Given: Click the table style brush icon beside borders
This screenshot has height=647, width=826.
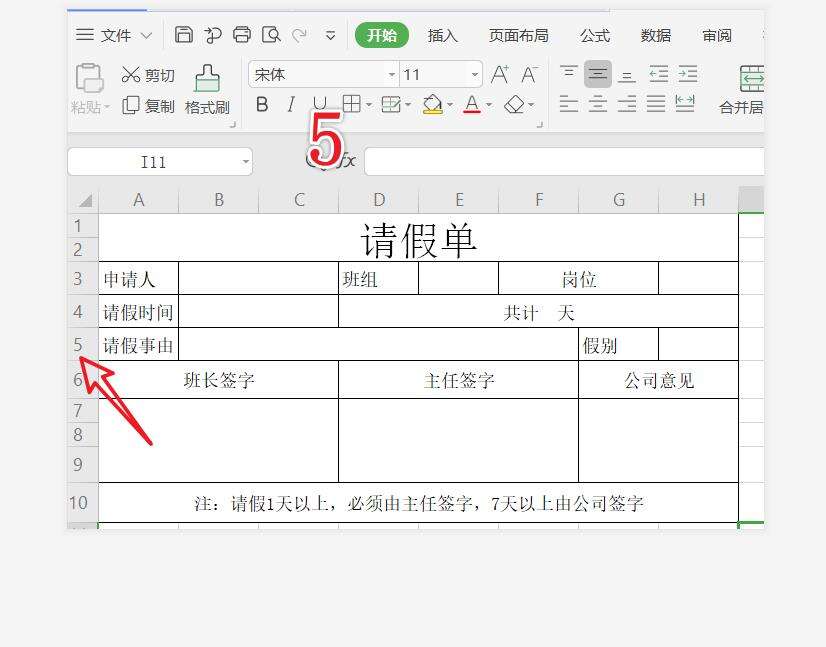Looking at the screenshot, I should pos(391,104).
